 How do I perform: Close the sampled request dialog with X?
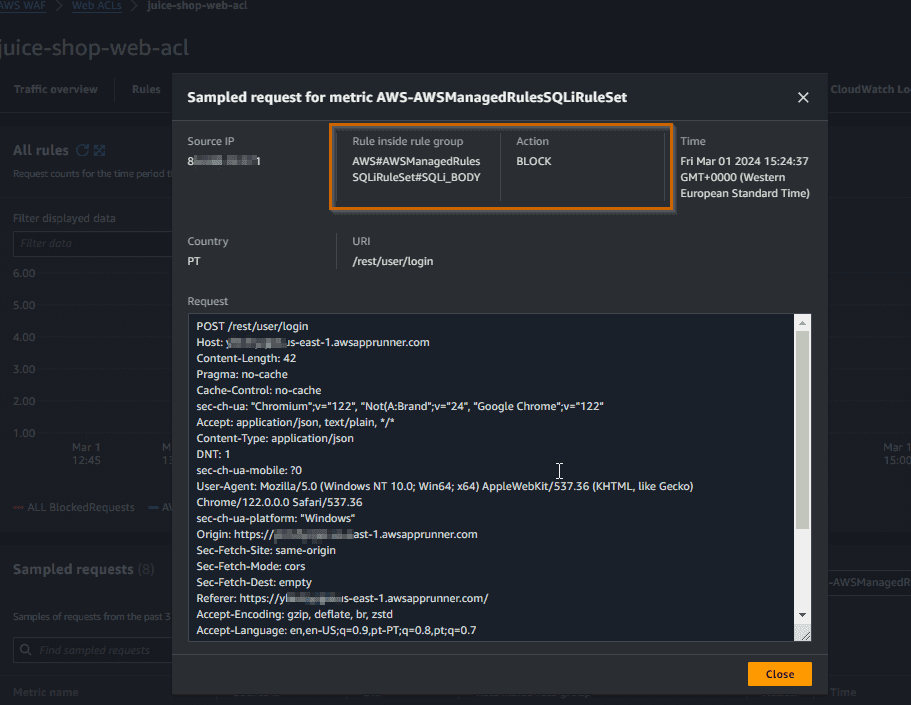pos(802,97)
